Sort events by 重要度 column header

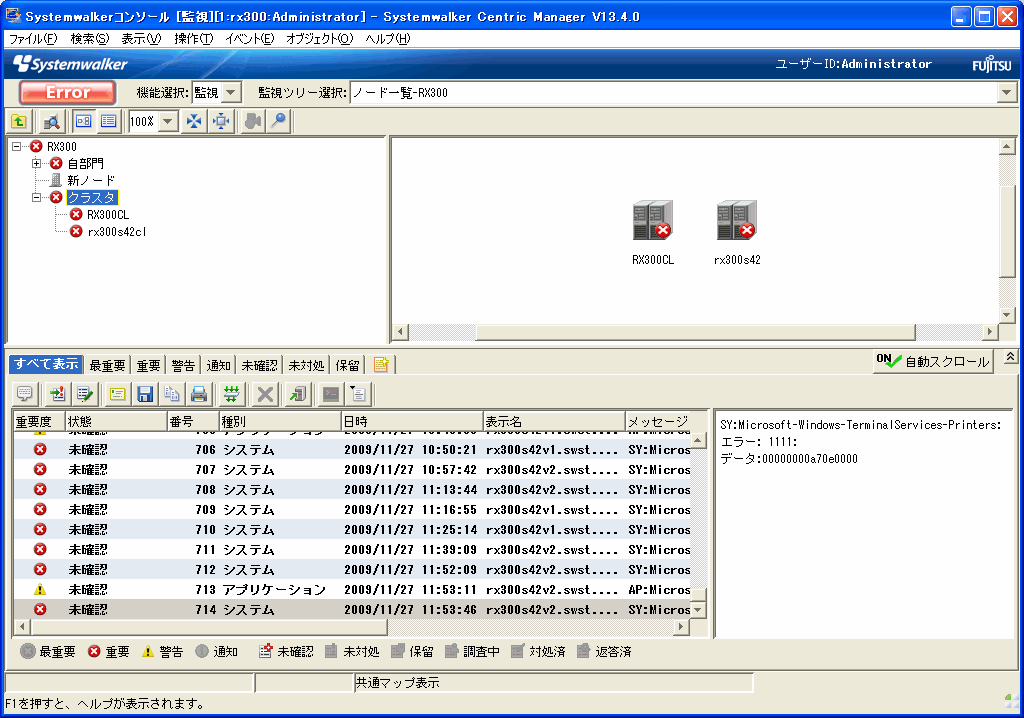39,421
